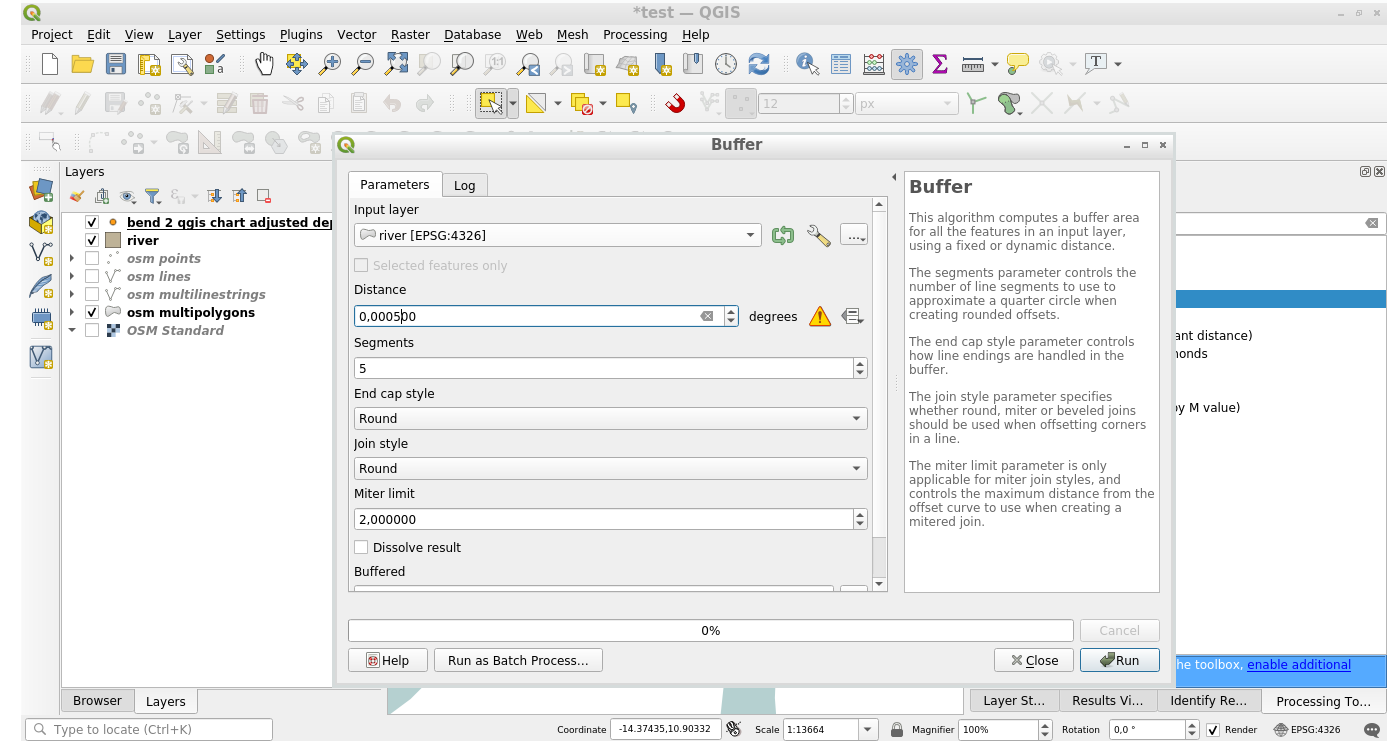The image size is (1387, 741).
Task: Check the Dissolve result checkbox
Action: (361, 547)
